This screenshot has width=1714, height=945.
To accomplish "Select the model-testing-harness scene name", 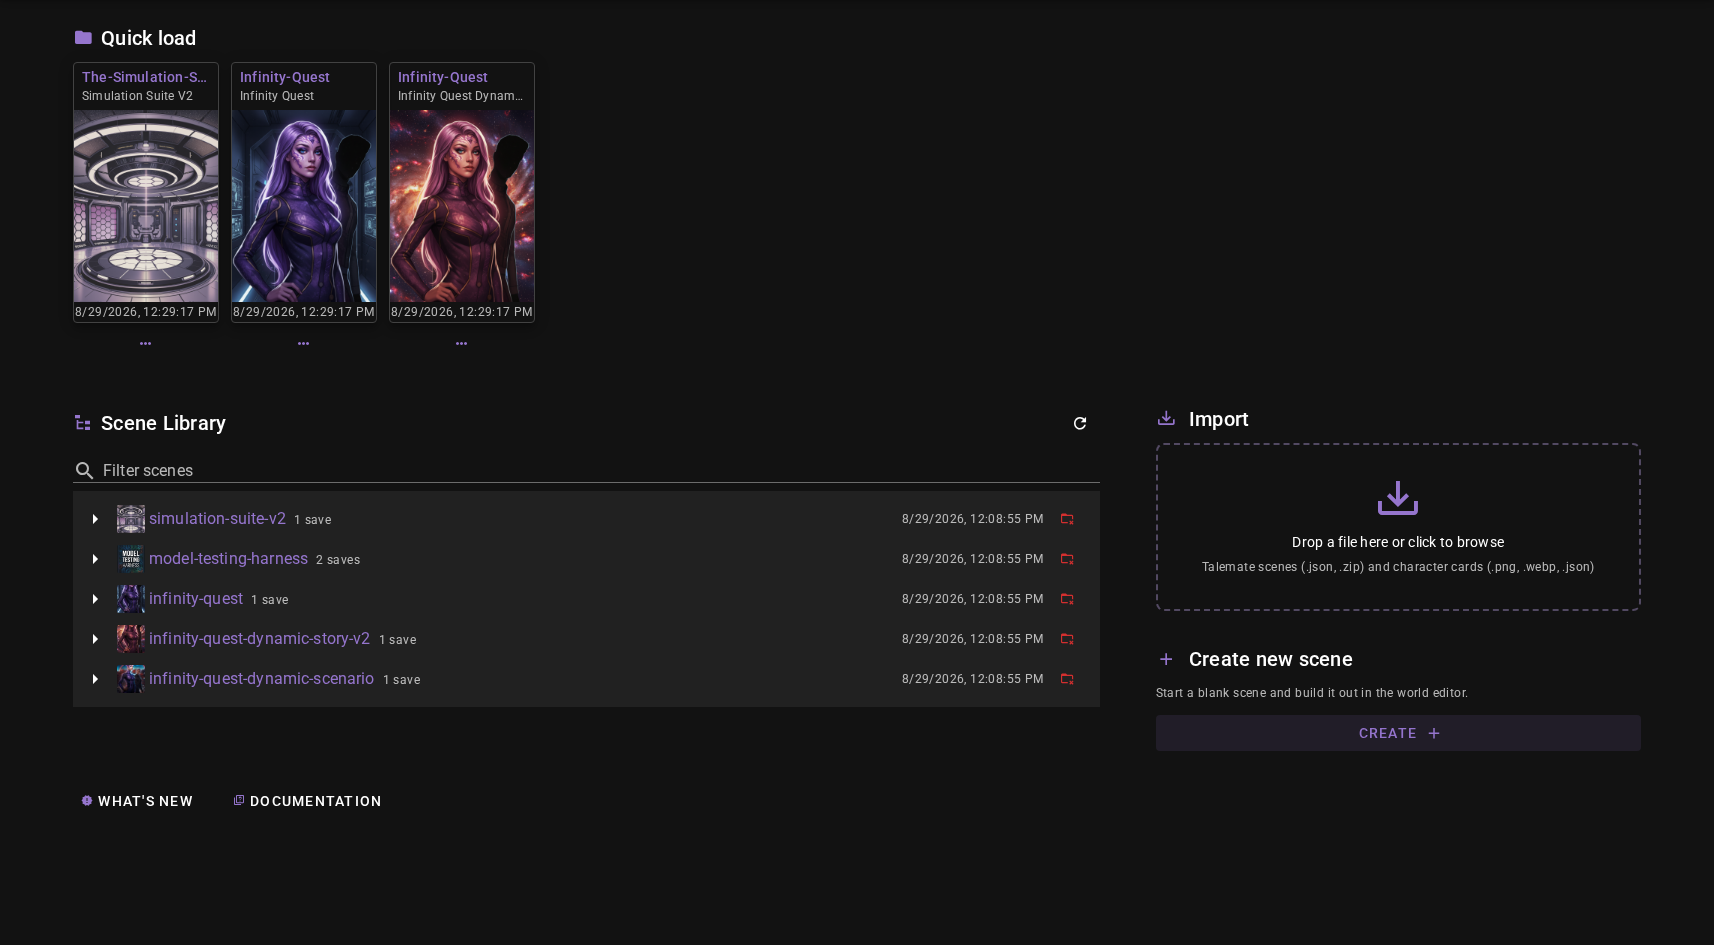I will click(x=228, y=559).
